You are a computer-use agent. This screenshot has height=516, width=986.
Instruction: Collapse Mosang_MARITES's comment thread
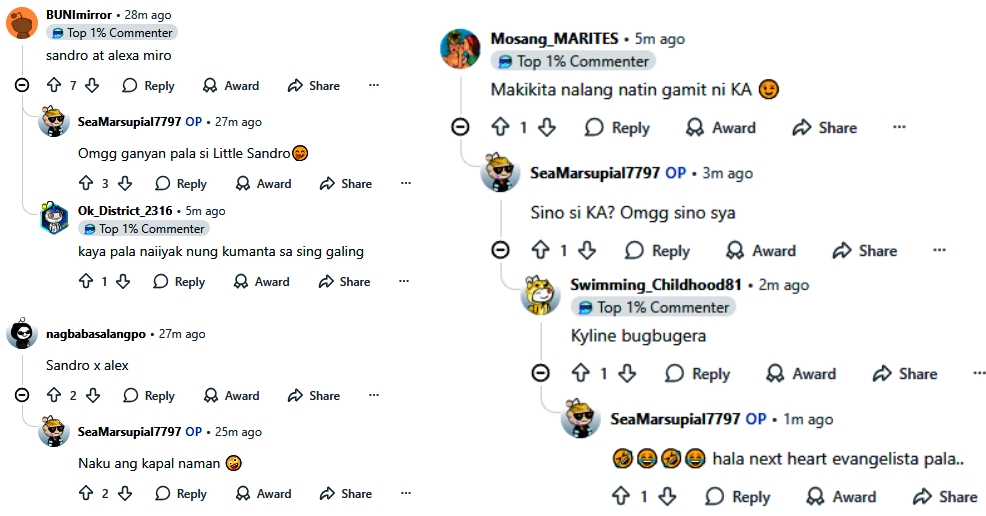tap(460, 127)
